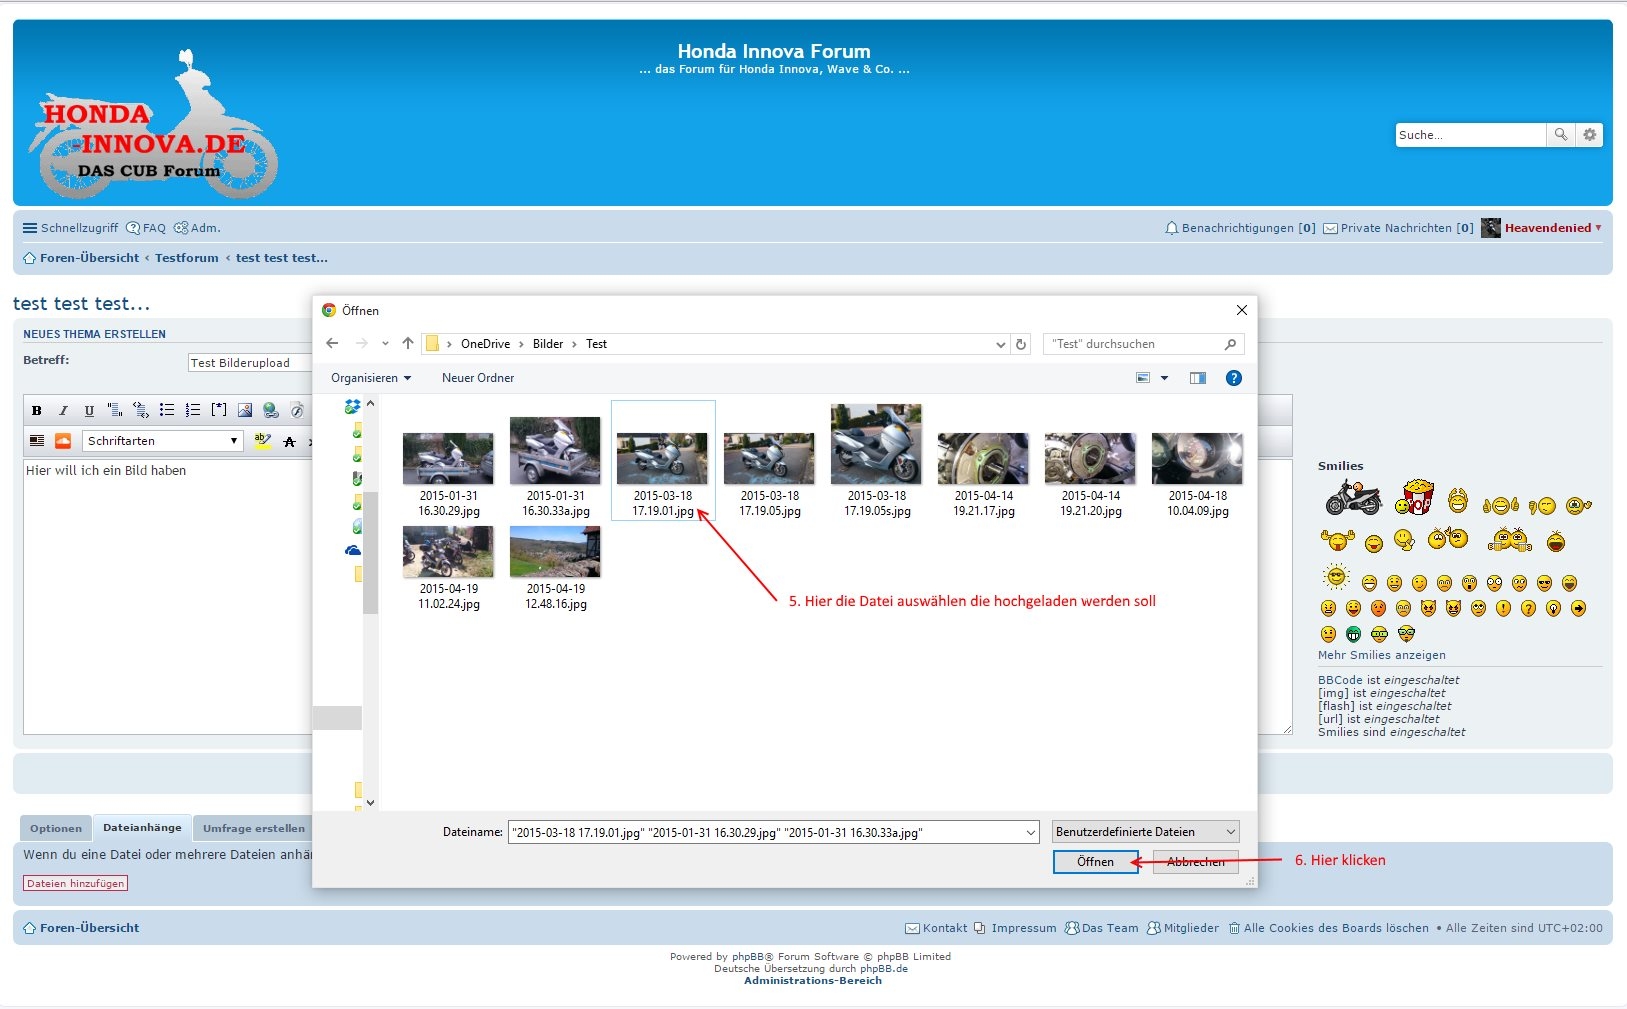This screenshot has width=1627, height=1009.
Task: Click the insert URL link icon
Action: 270,410
